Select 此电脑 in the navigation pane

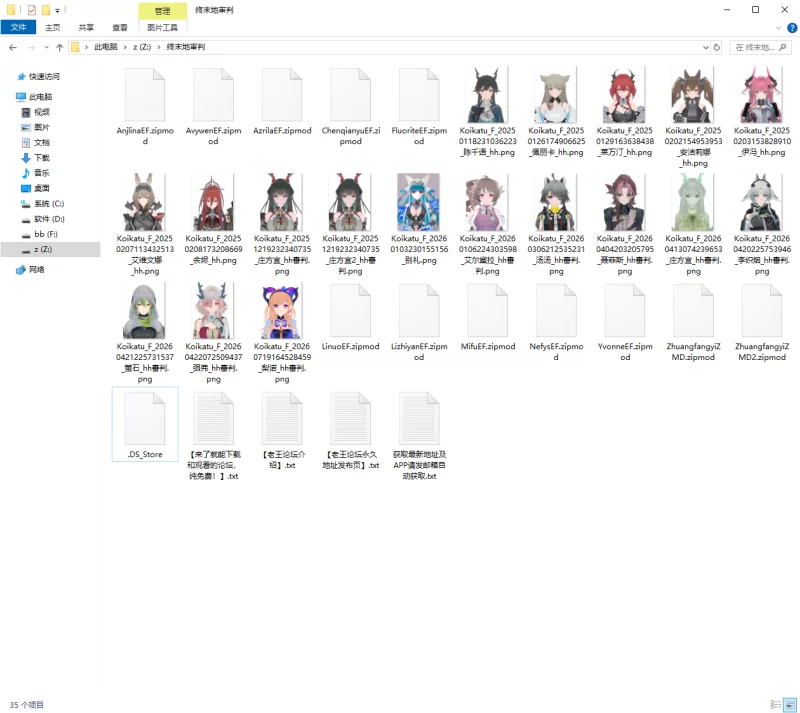(40, 96)
